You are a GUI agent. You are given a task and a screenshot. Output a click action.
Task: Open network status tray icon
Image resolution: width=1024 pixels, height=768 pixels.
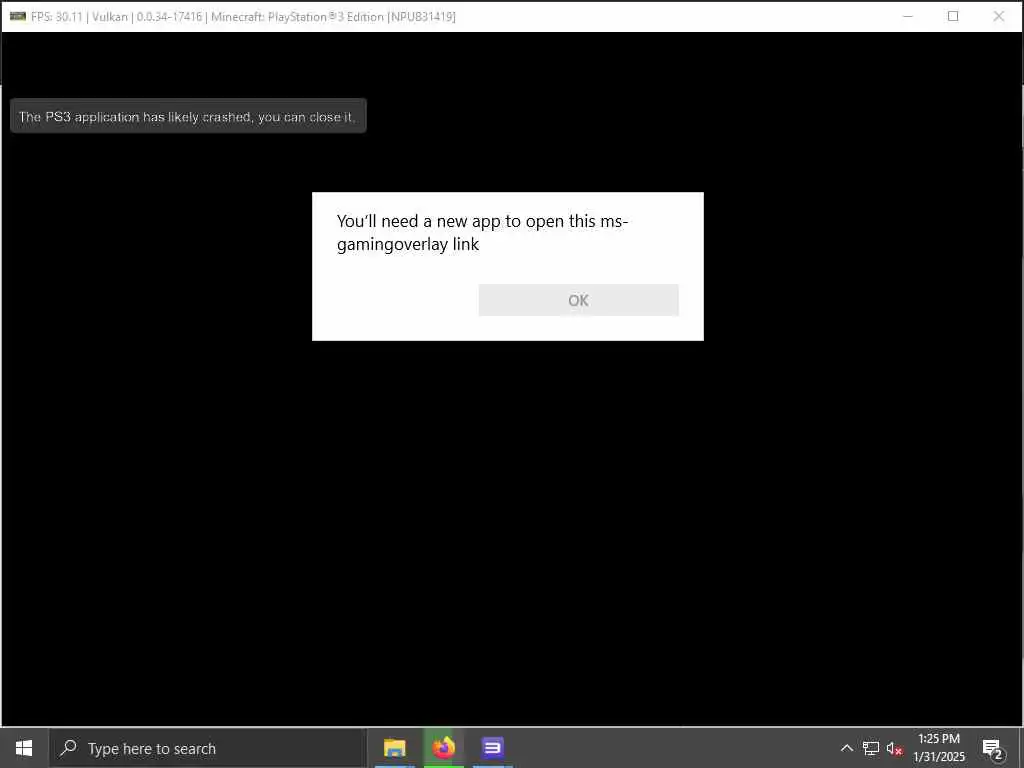click(871, 748)
